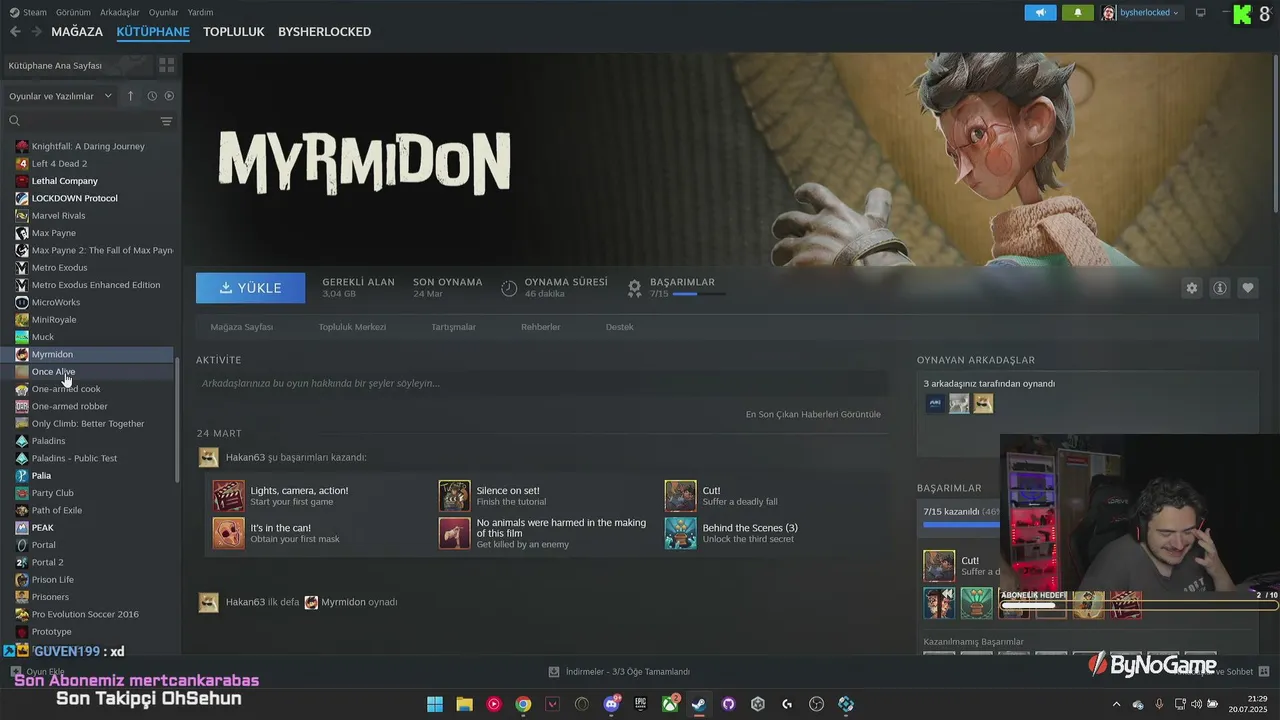The height and width of the screenshot is (720, 1280).
Task: Click the library search magnifier icon
Action: (15, 121)
